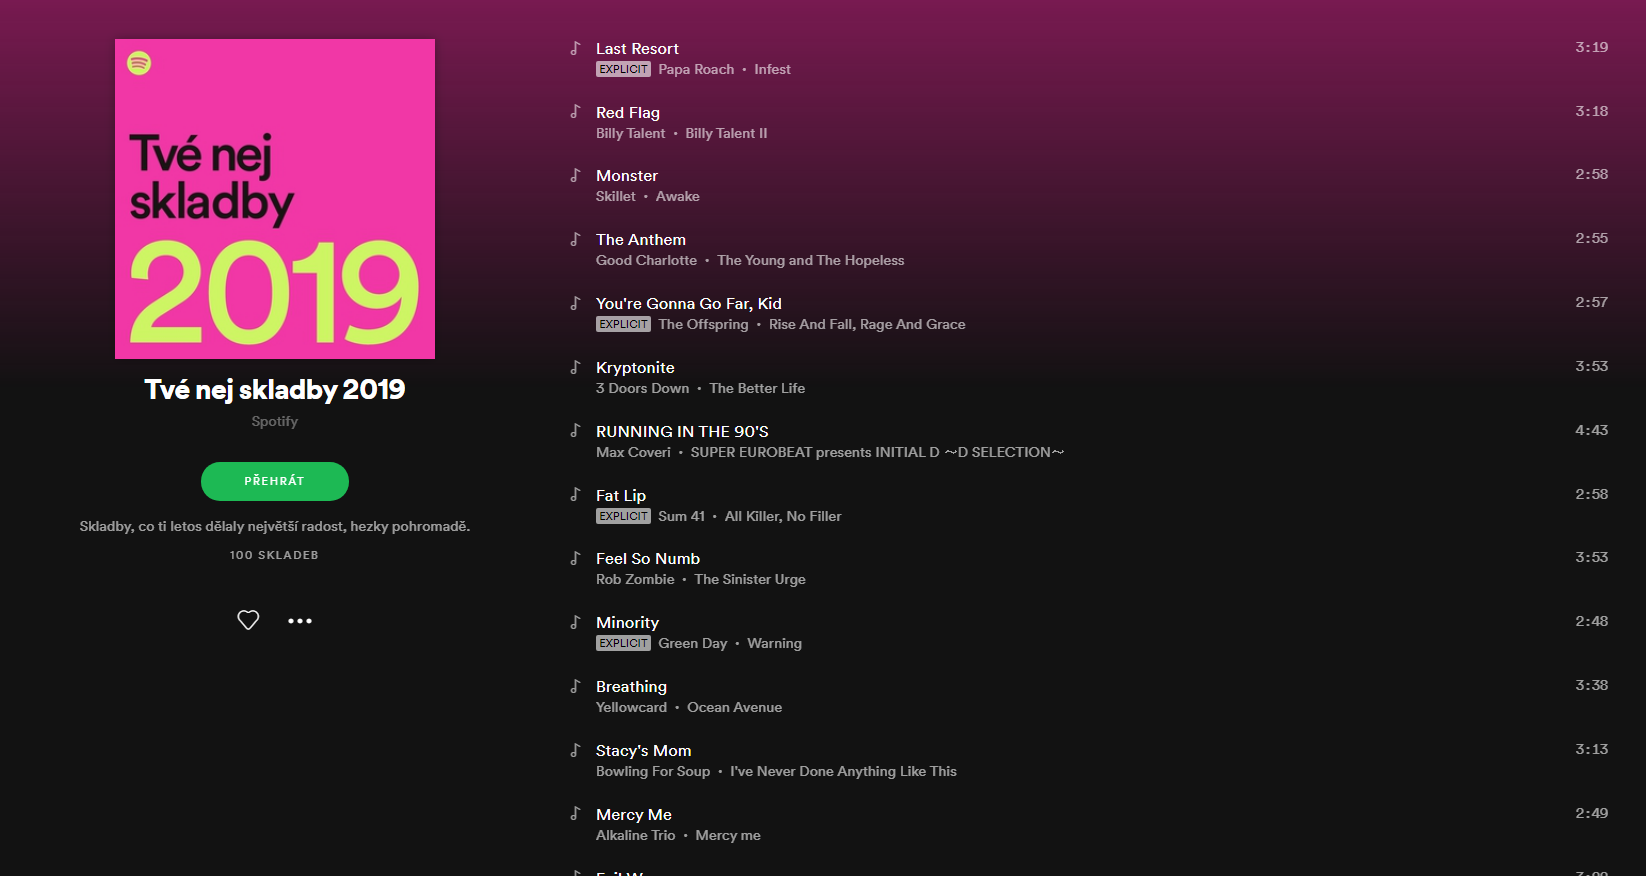Click the green PŘEHRÁT play button
The image size is (1646, 876).
[275, 481]
